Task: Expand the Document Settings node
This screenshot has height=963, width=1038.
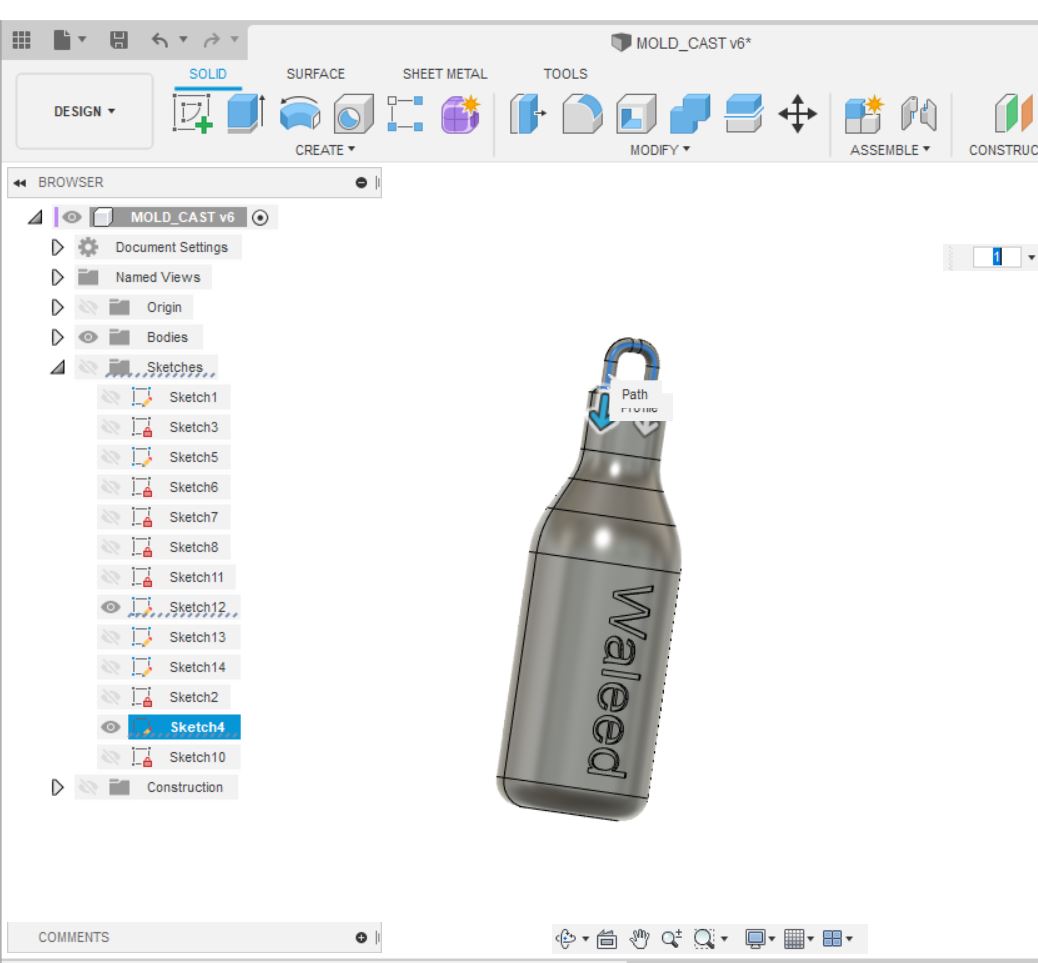Action: point(57,247)
